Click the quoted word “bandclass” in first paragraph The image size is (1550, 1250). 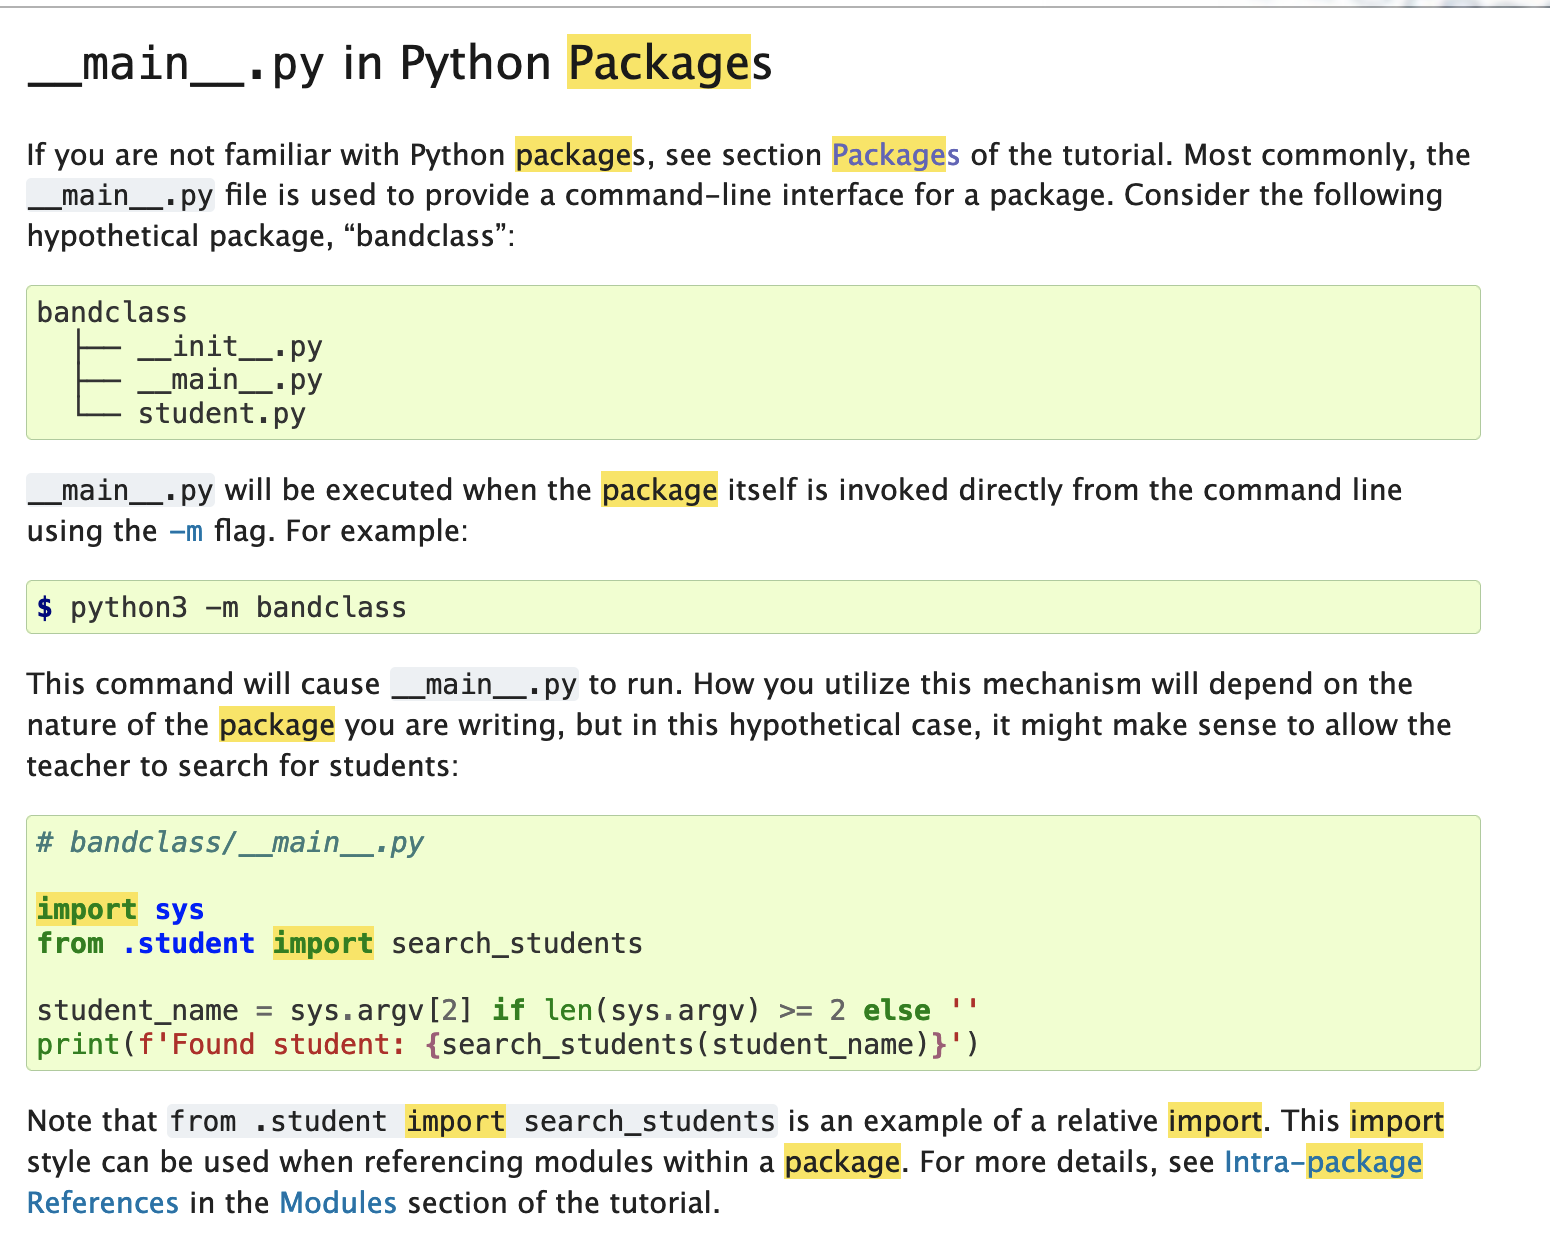(425, 236)
